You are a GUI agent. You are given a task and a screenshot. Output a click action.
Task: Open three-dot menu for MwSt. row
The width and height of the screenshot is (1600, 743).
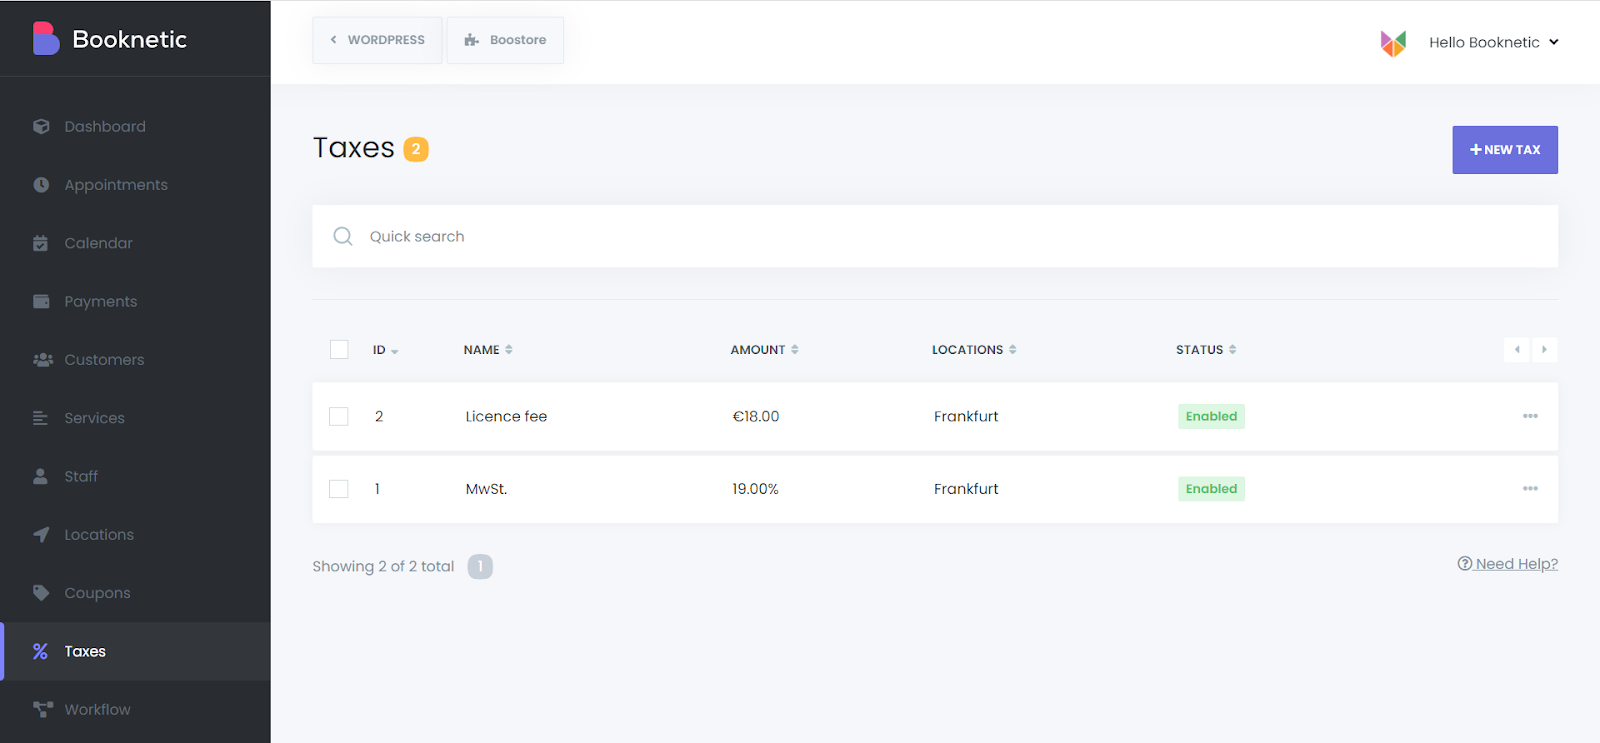click(1530, 489)
